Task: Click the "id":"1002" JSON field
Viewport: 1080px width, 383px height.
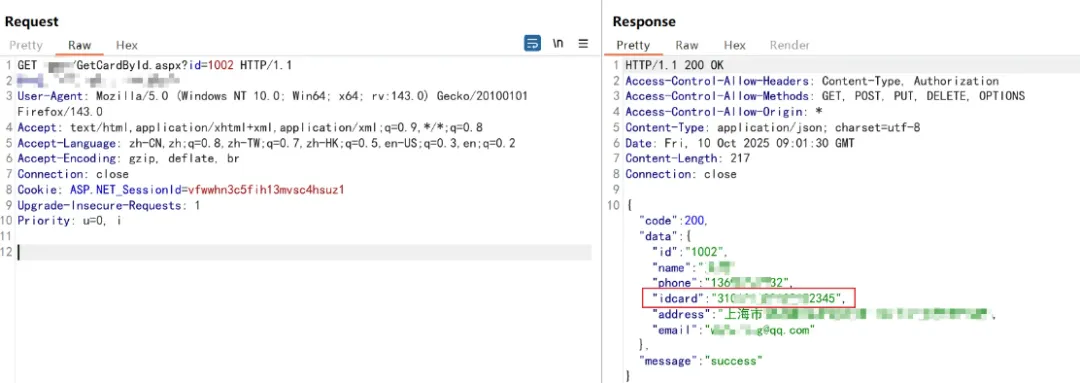Action: pos(690,252)
